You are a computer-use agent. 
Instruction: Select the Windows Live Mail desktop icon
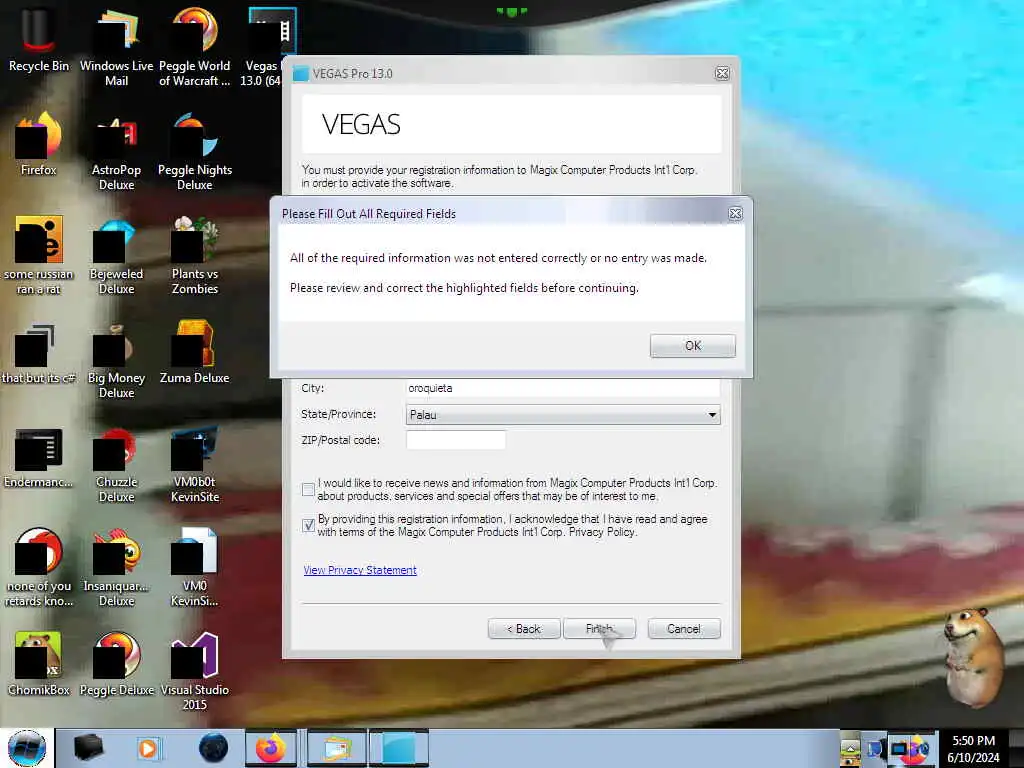[116, 47]
